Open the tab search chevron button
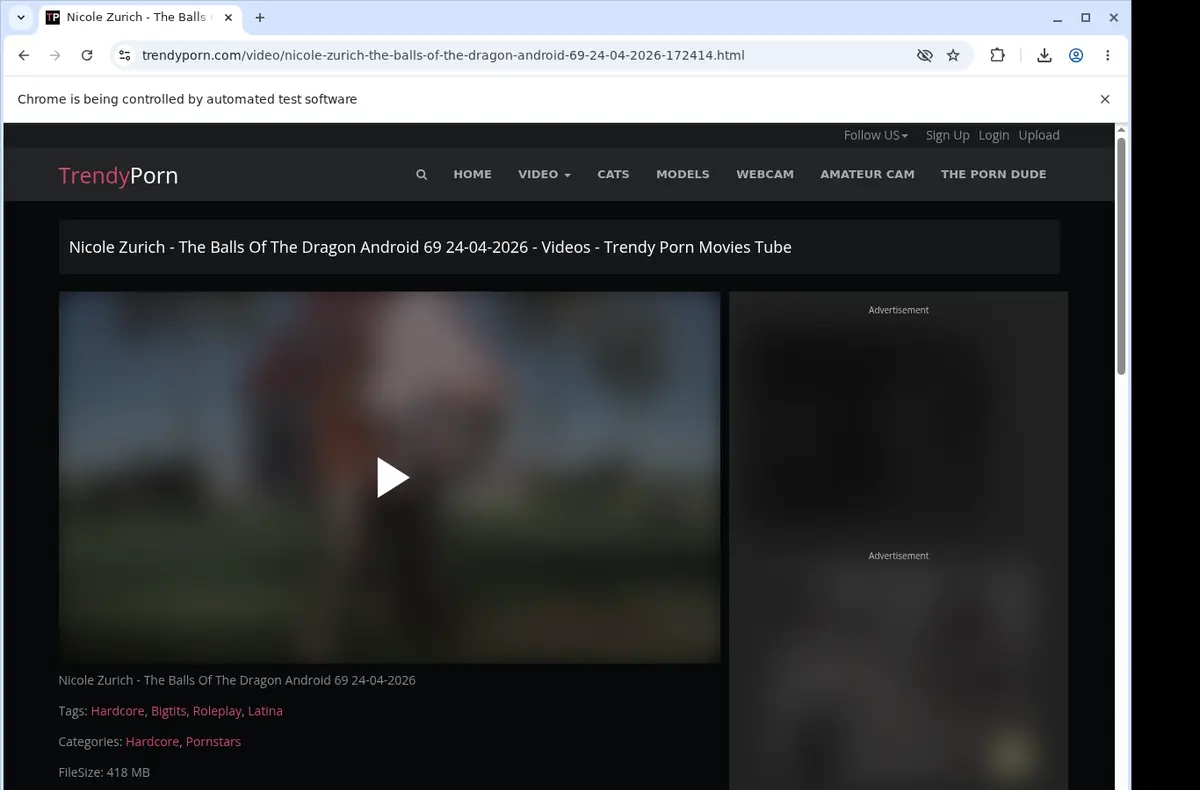This screenshot has width=1200, height=790. click(x=21, y=17)
